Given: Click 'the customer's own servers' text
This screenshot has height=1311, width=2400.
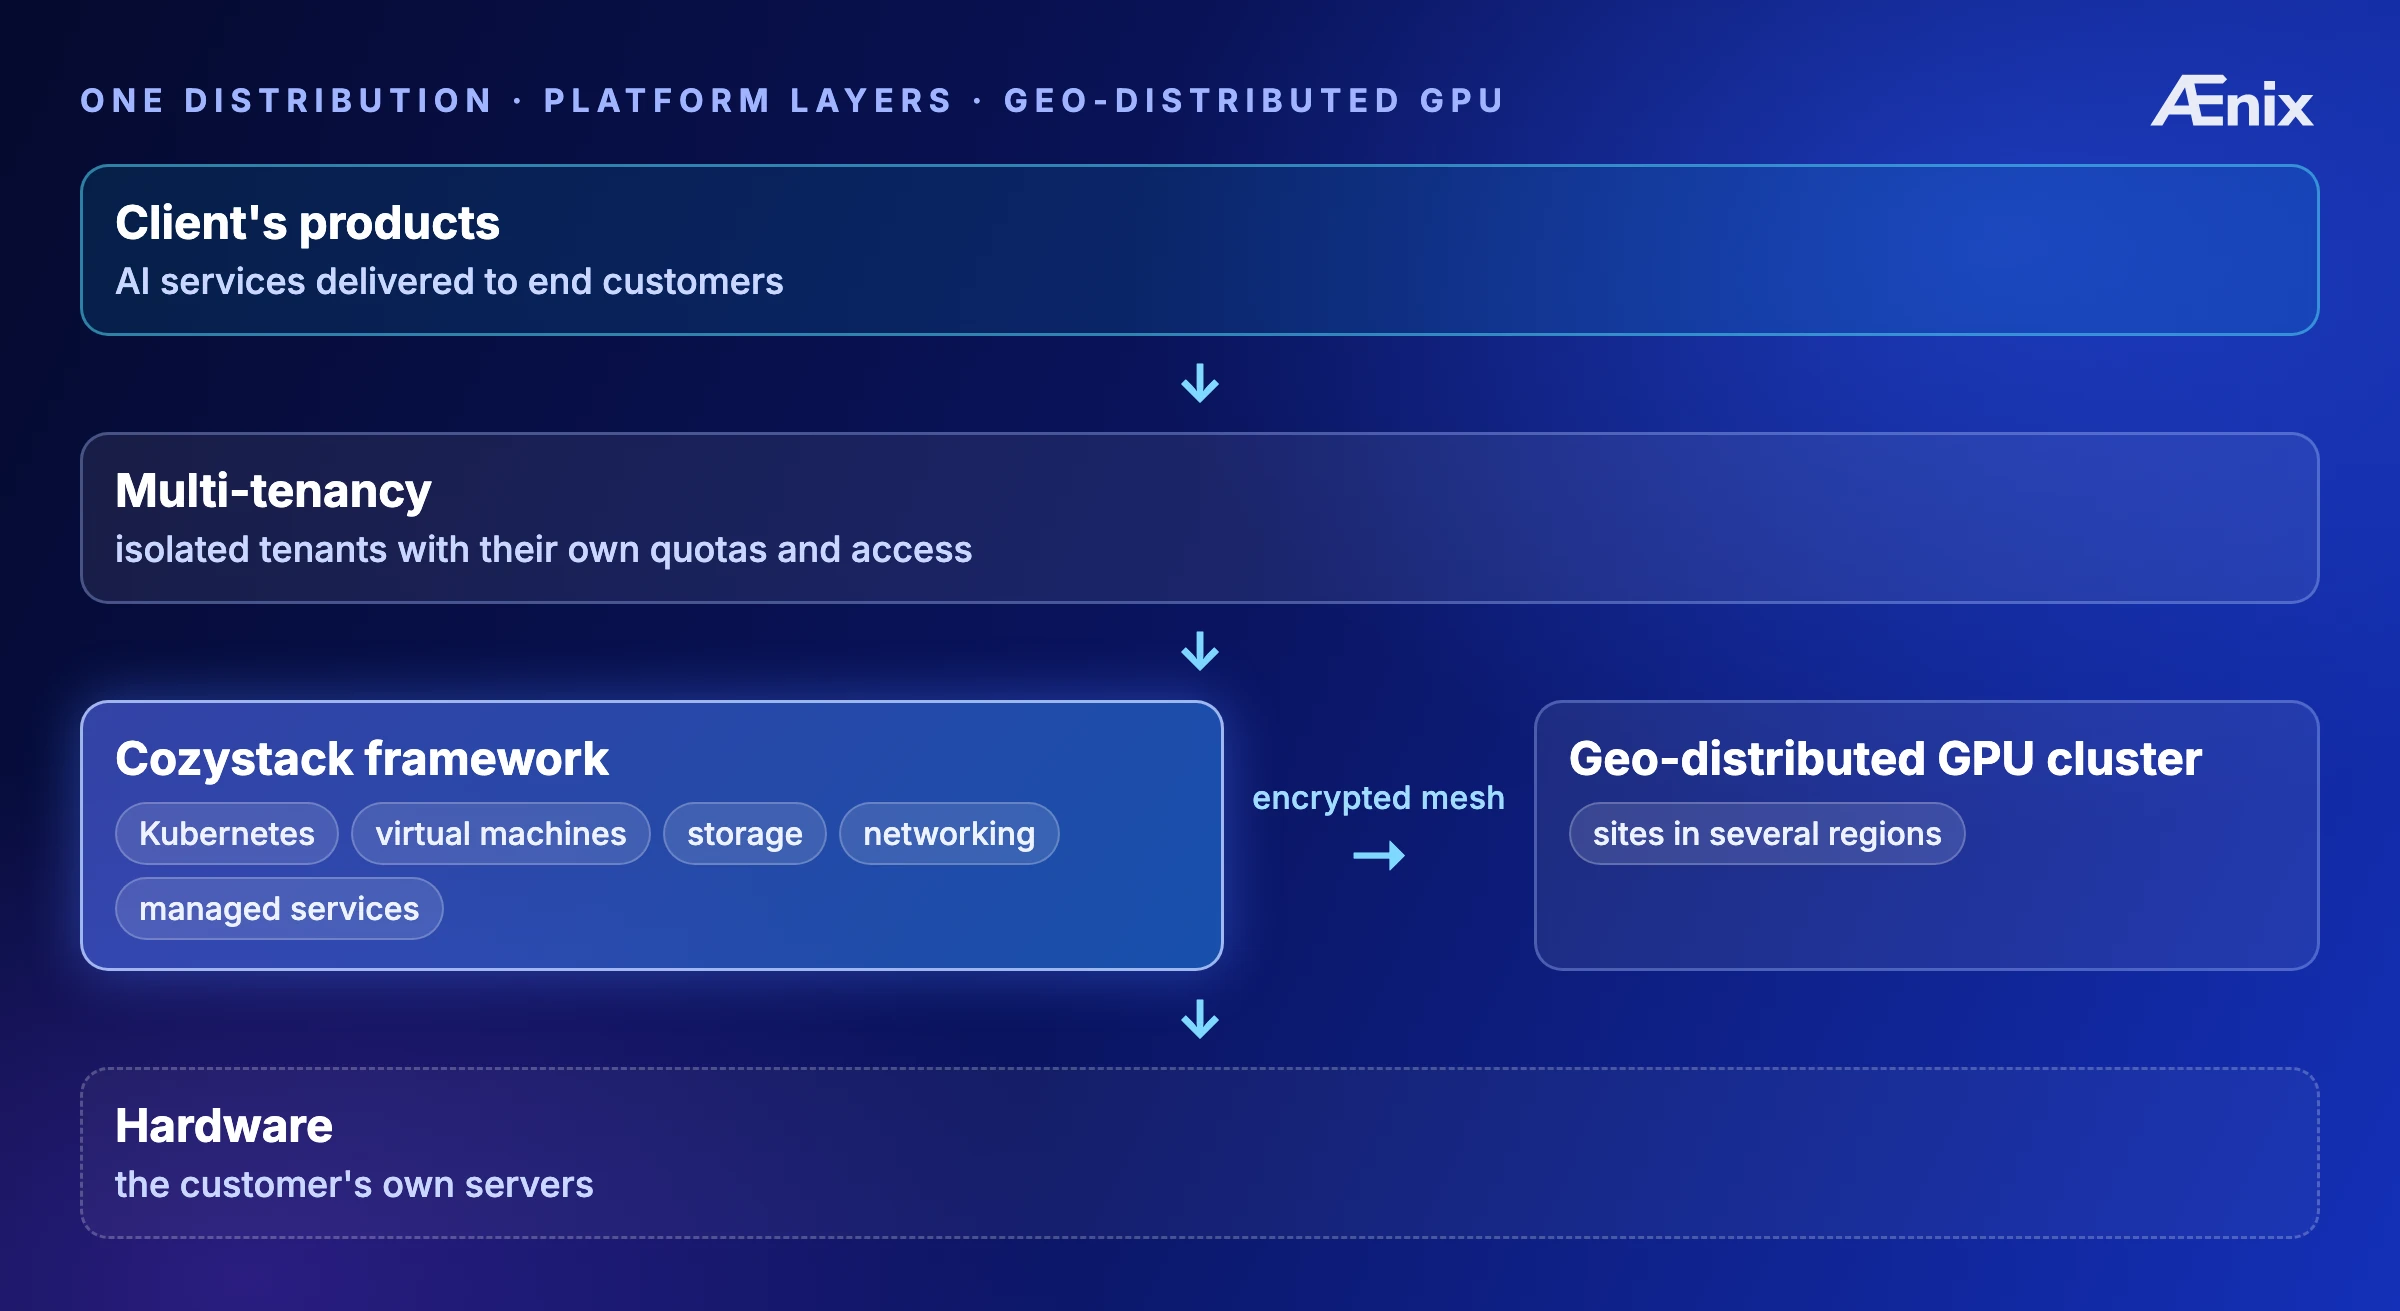Looking at the screenshot, I should coord(354,1184).
